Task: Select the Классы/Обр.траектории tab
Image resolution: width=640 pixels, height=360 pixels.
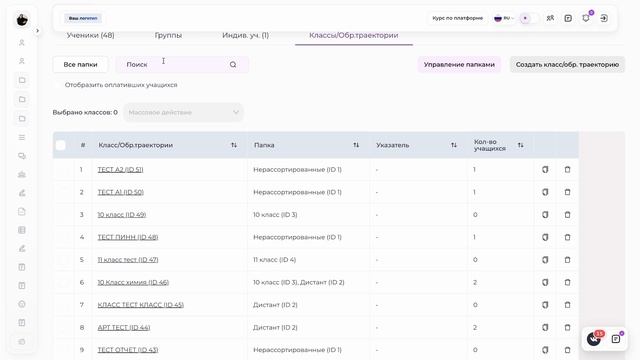Action: 353,35
